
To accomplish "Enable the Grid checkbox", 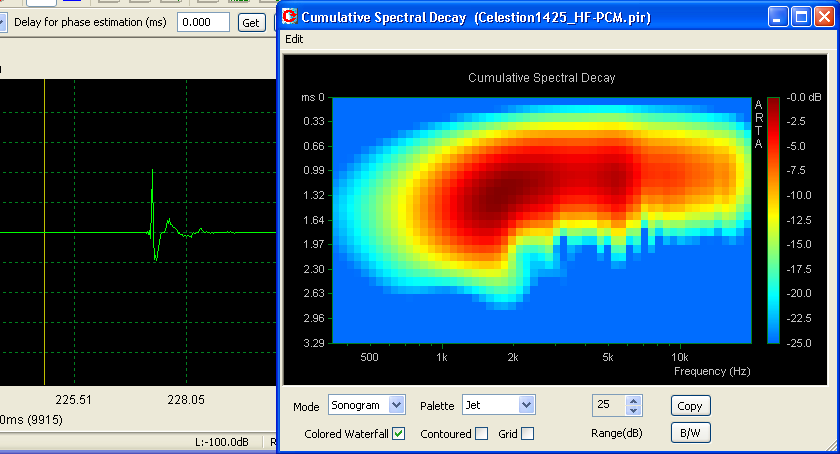I will pyautogui.click(x=528, y=434).
